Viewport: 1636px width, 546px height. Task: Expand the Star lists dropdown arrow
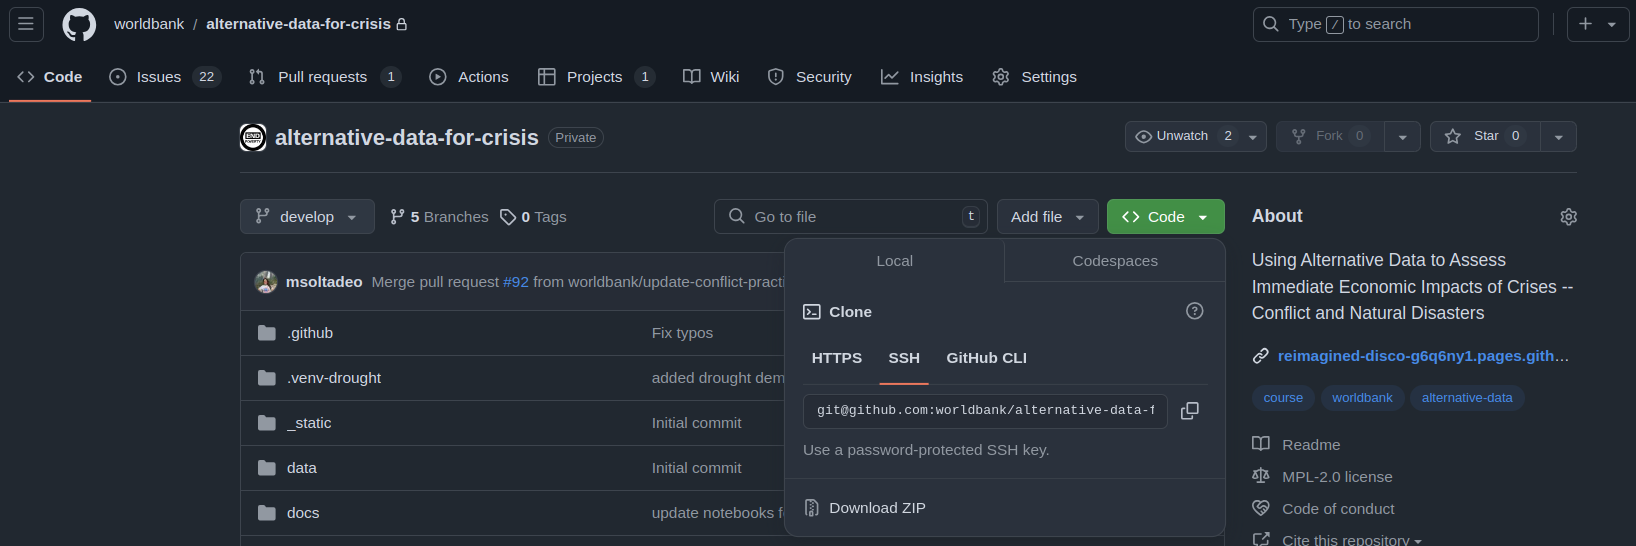click(1558, 137)
